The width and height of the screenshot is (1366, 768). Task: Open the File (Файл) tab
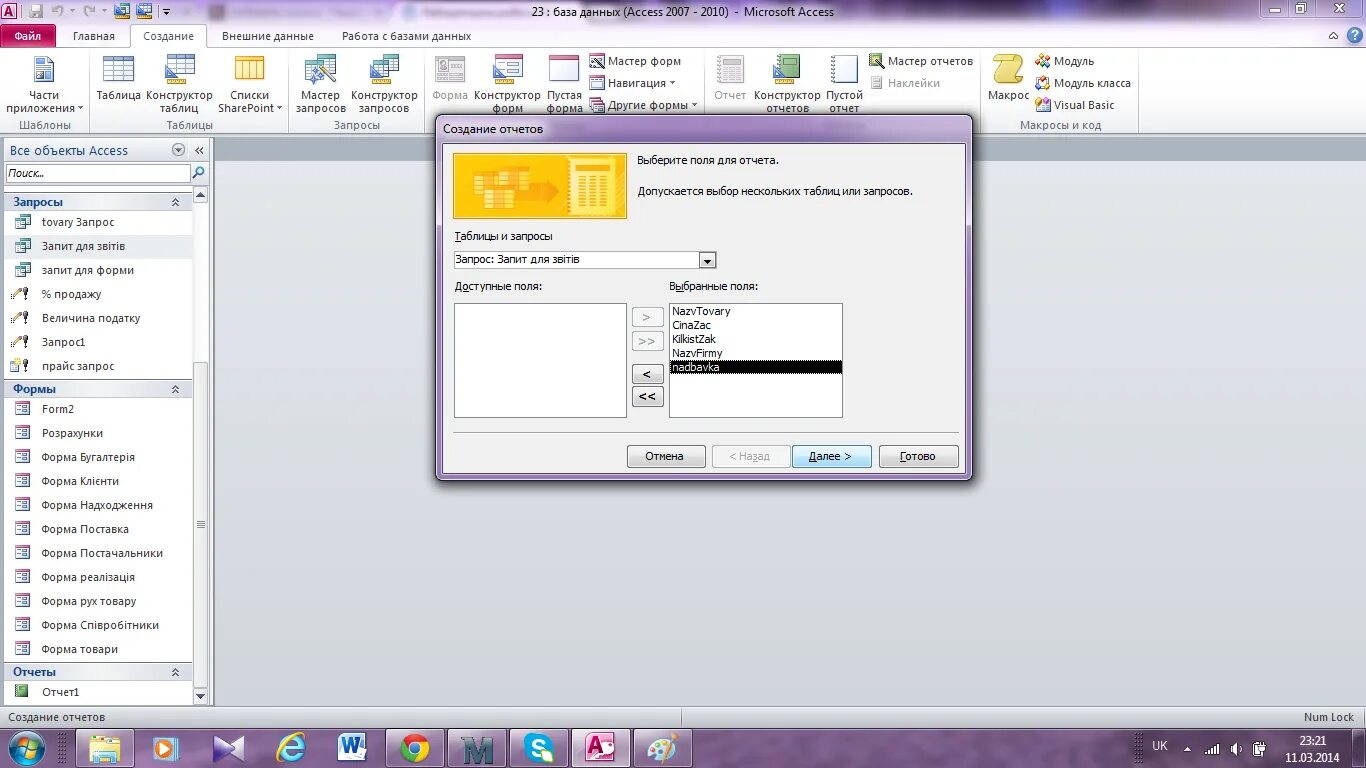coord(28,36)
